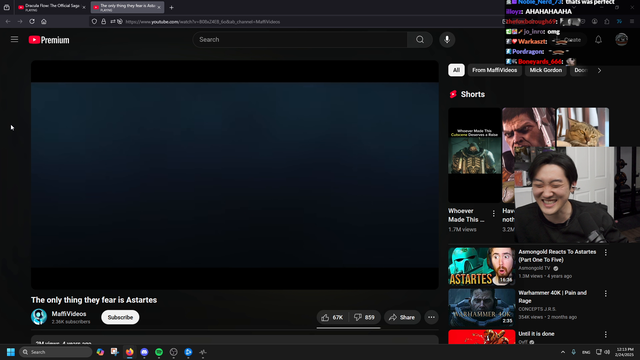The height and width of the screenshot is (360, 640).
Task: Open options menu for Pain and Rage video
Action: 606,294
